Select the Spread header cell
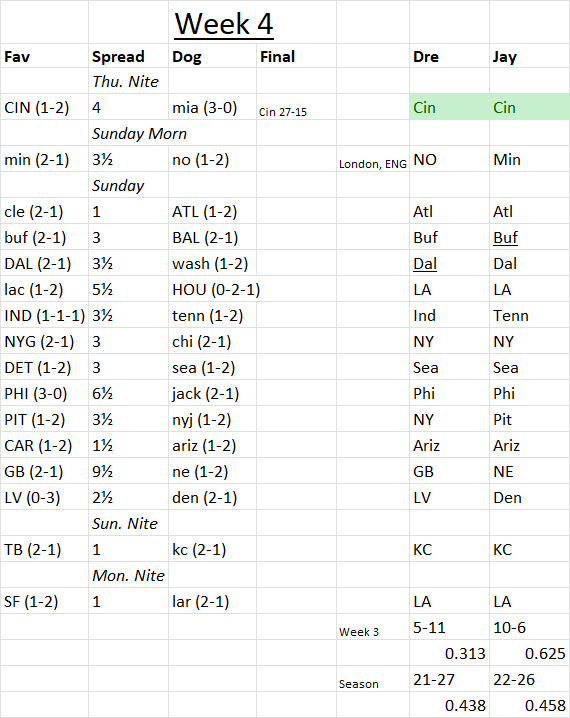Image resolution: width=570 pixels, height=718 pixels. coord(128,56)
